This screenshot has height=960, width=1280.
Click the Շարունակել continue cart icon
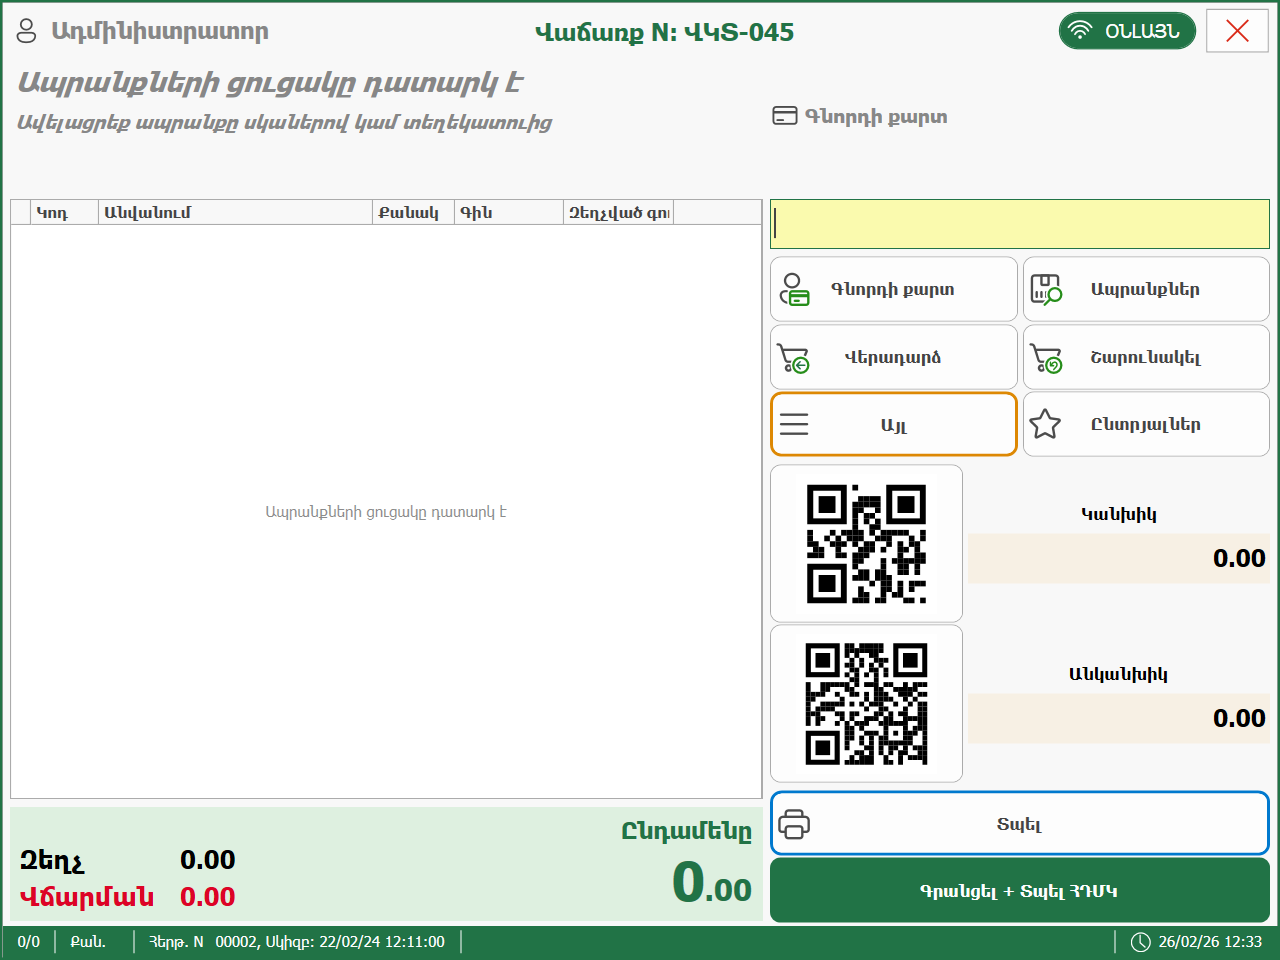click(x=1046, y=358)
